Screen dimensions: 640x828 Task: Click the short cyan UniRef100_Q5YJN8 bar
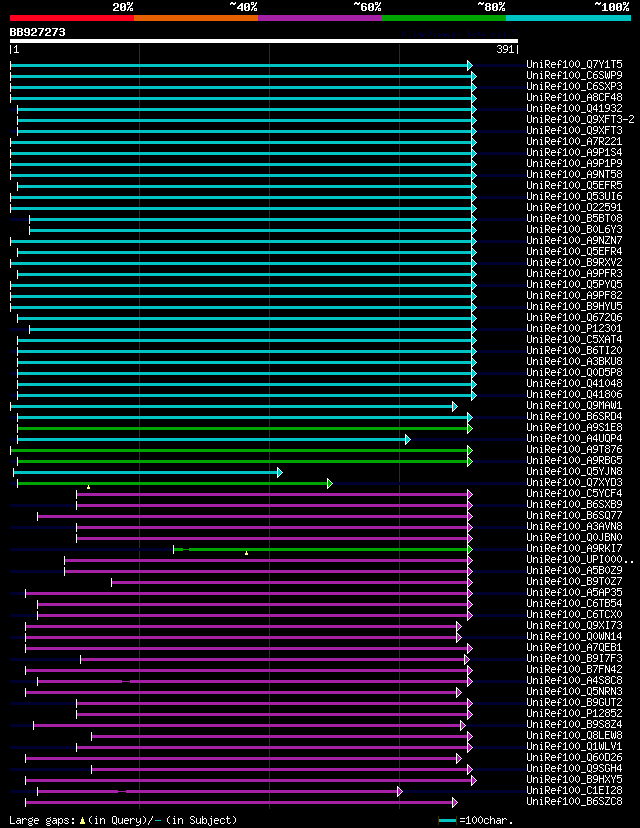click(x=148, y=473)
